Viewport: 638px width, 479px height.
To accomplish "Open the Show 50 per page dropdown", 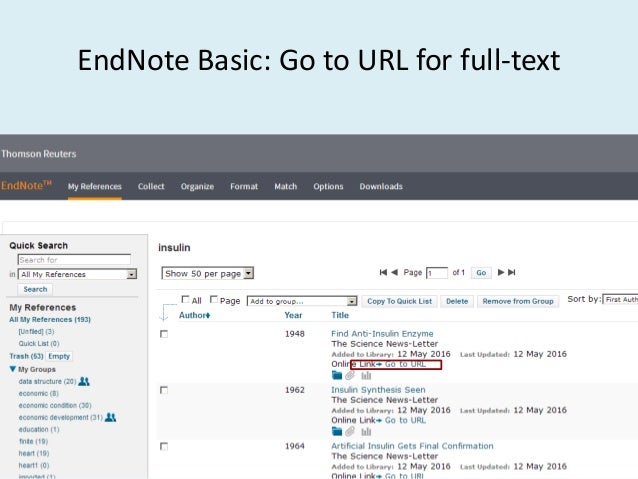I will pyautogui.click(x=208, y=273).
